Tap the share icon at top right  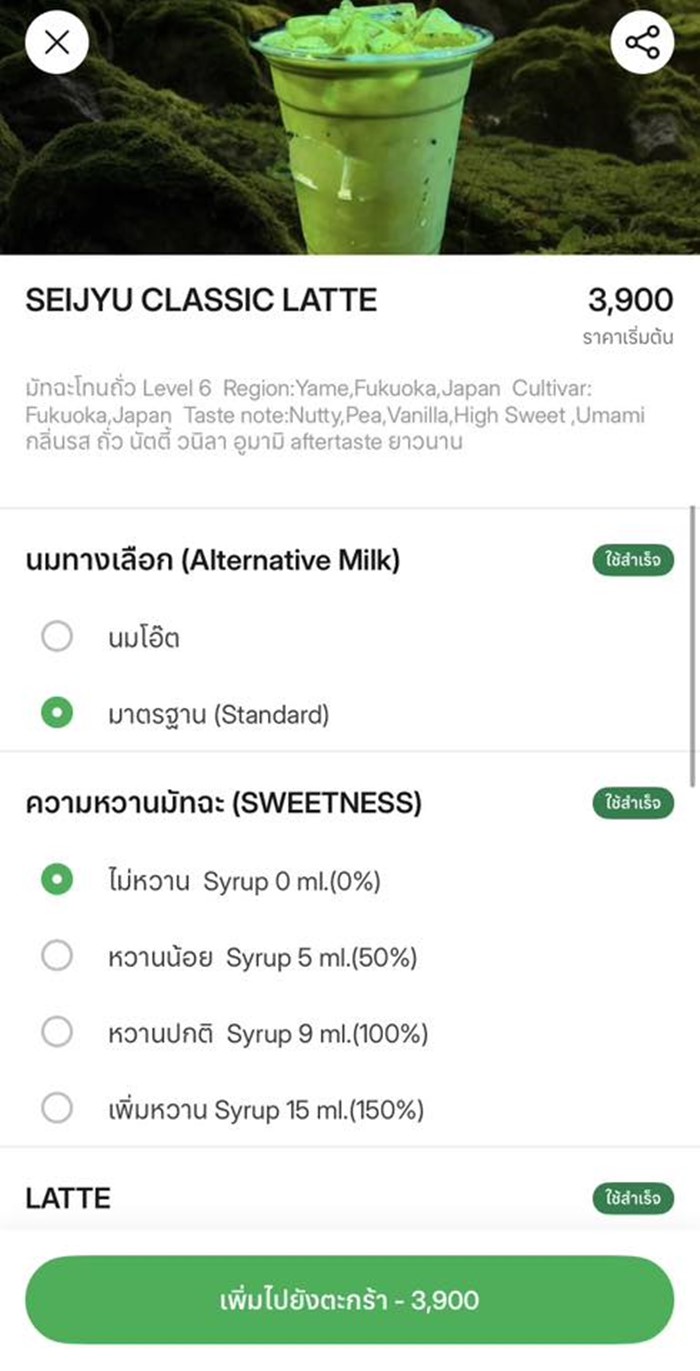643,42
